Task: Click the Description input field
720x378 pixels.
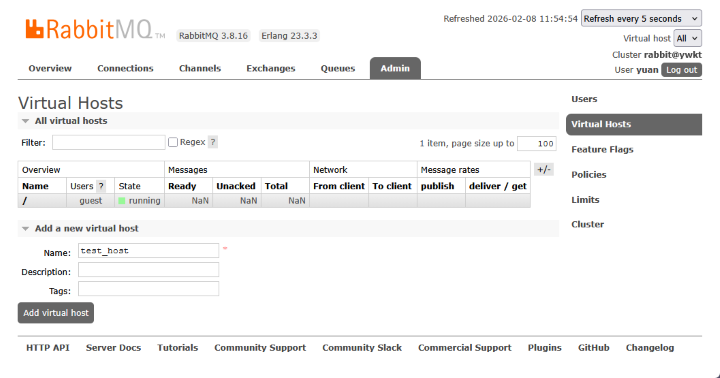Action: [x=148, y=270]
